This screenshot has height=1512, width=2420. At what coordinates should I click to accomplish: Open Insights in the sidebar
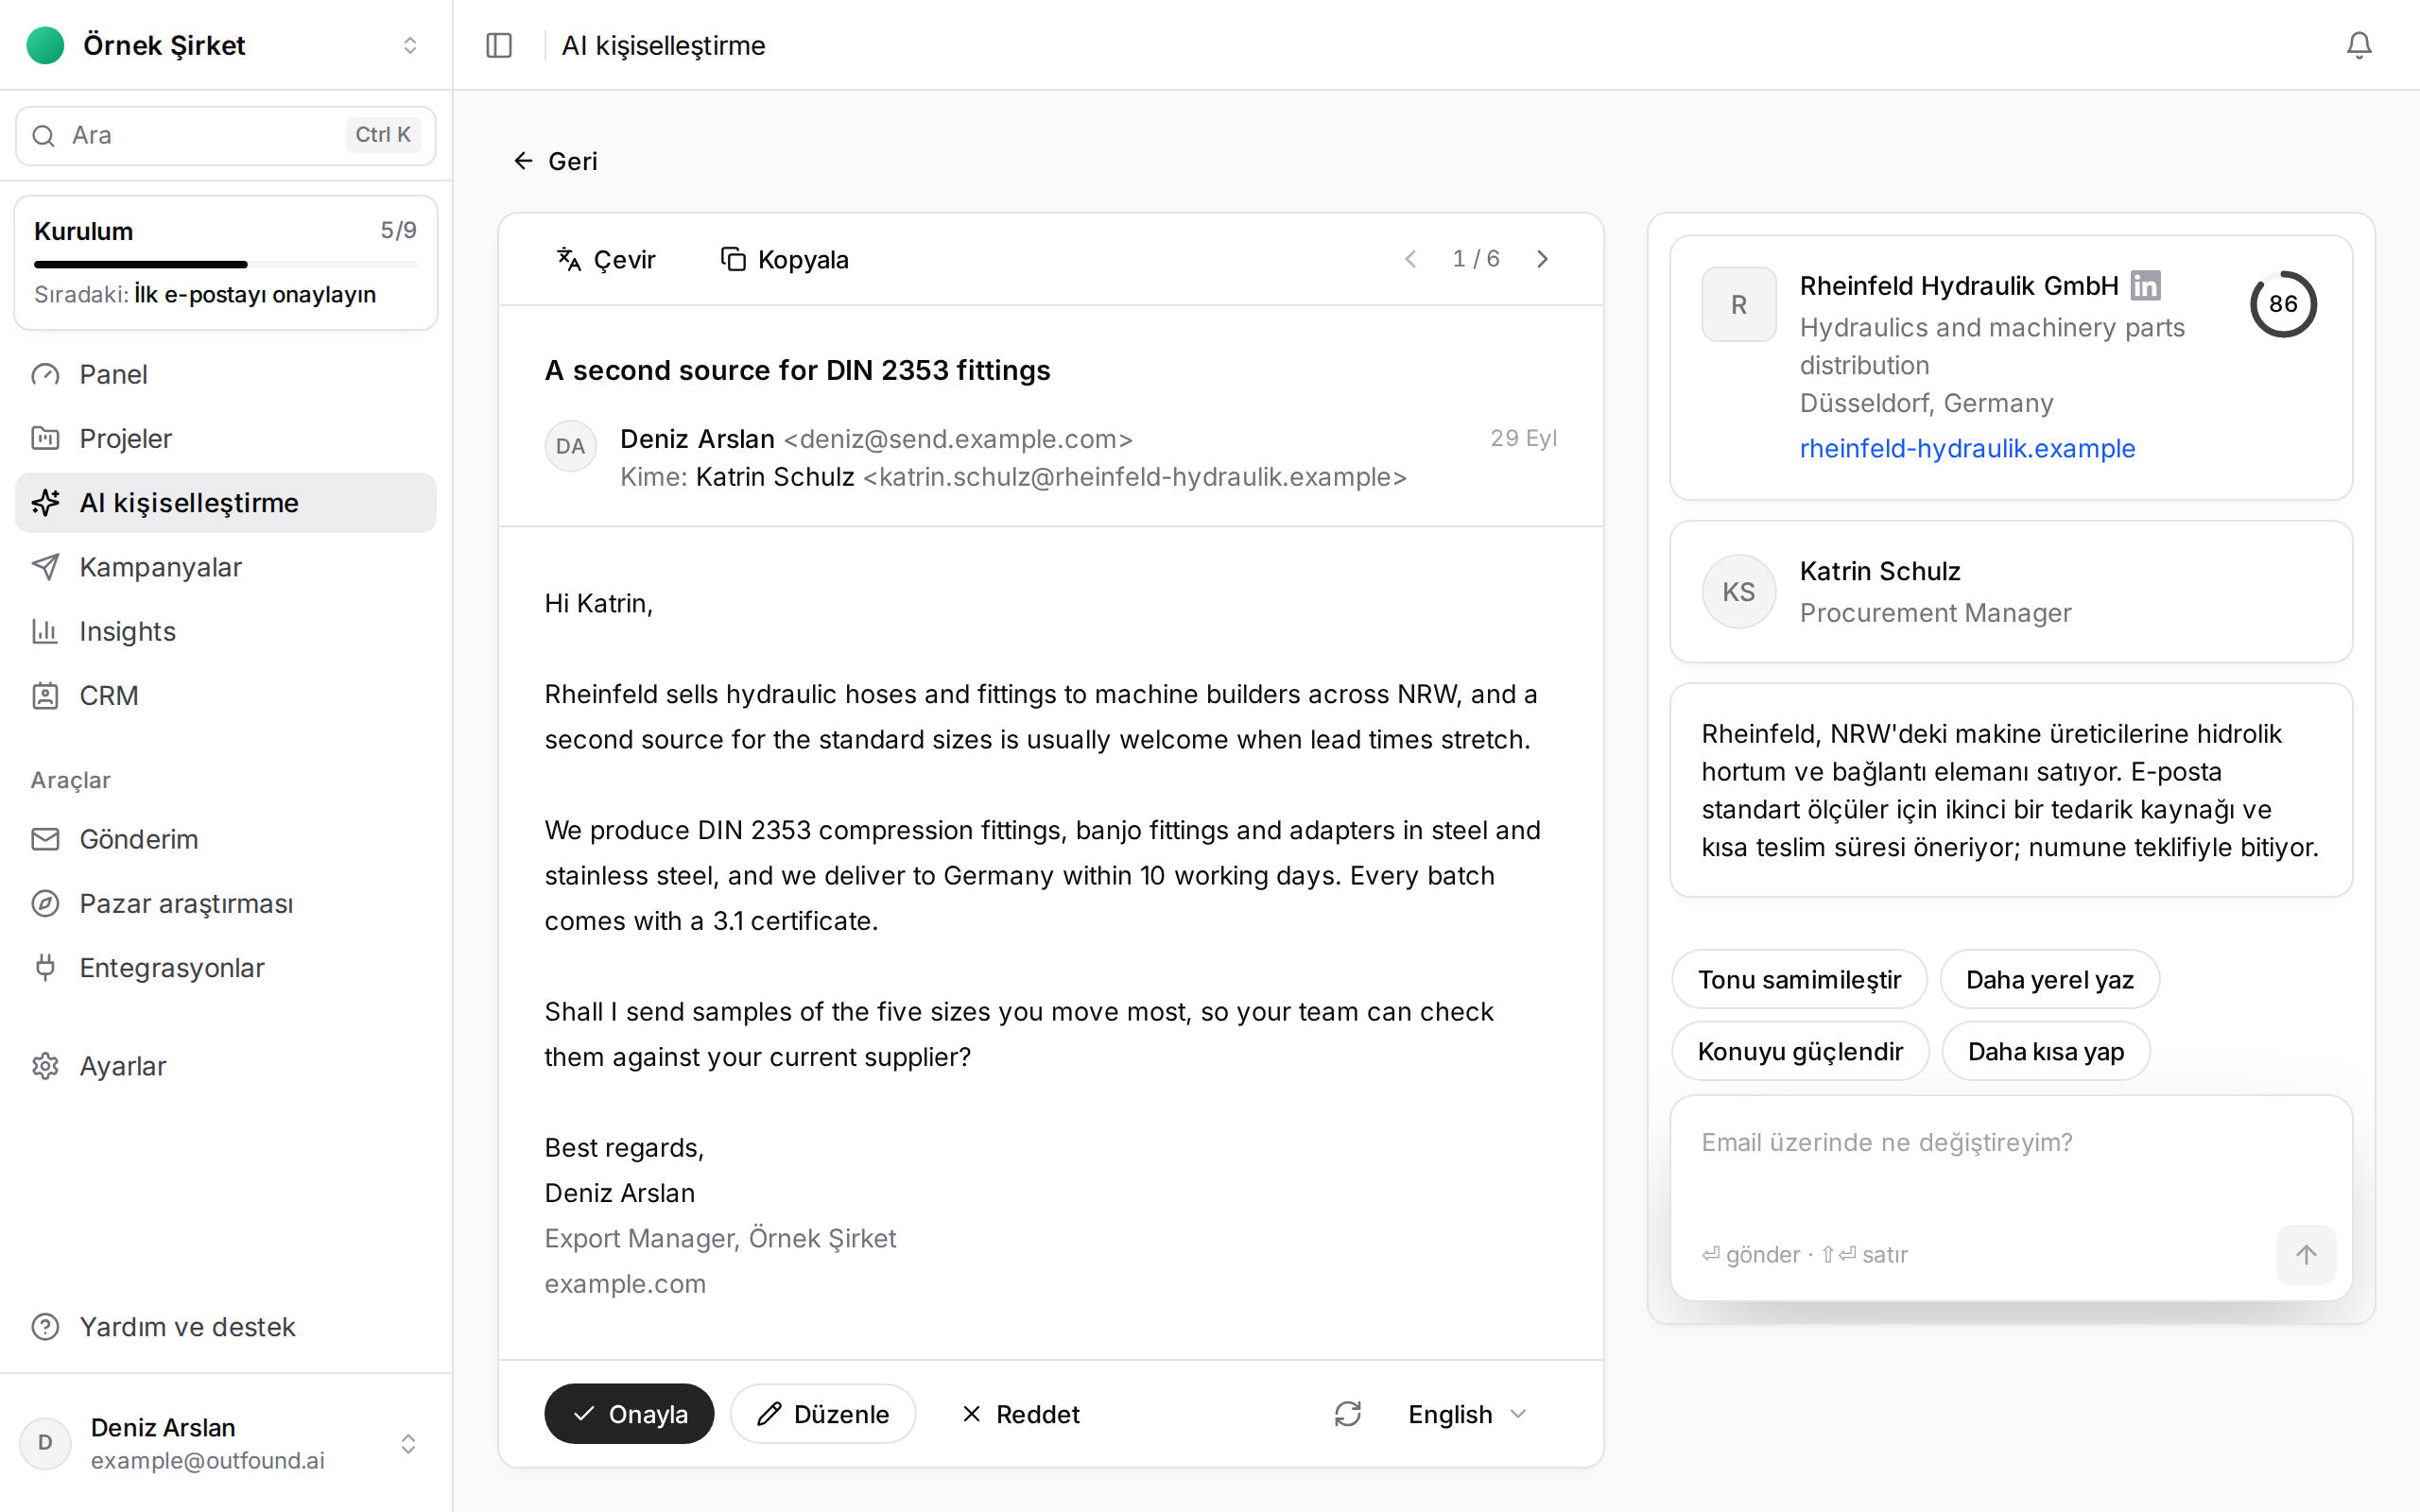pyautogui.click(x=226, y=631)
